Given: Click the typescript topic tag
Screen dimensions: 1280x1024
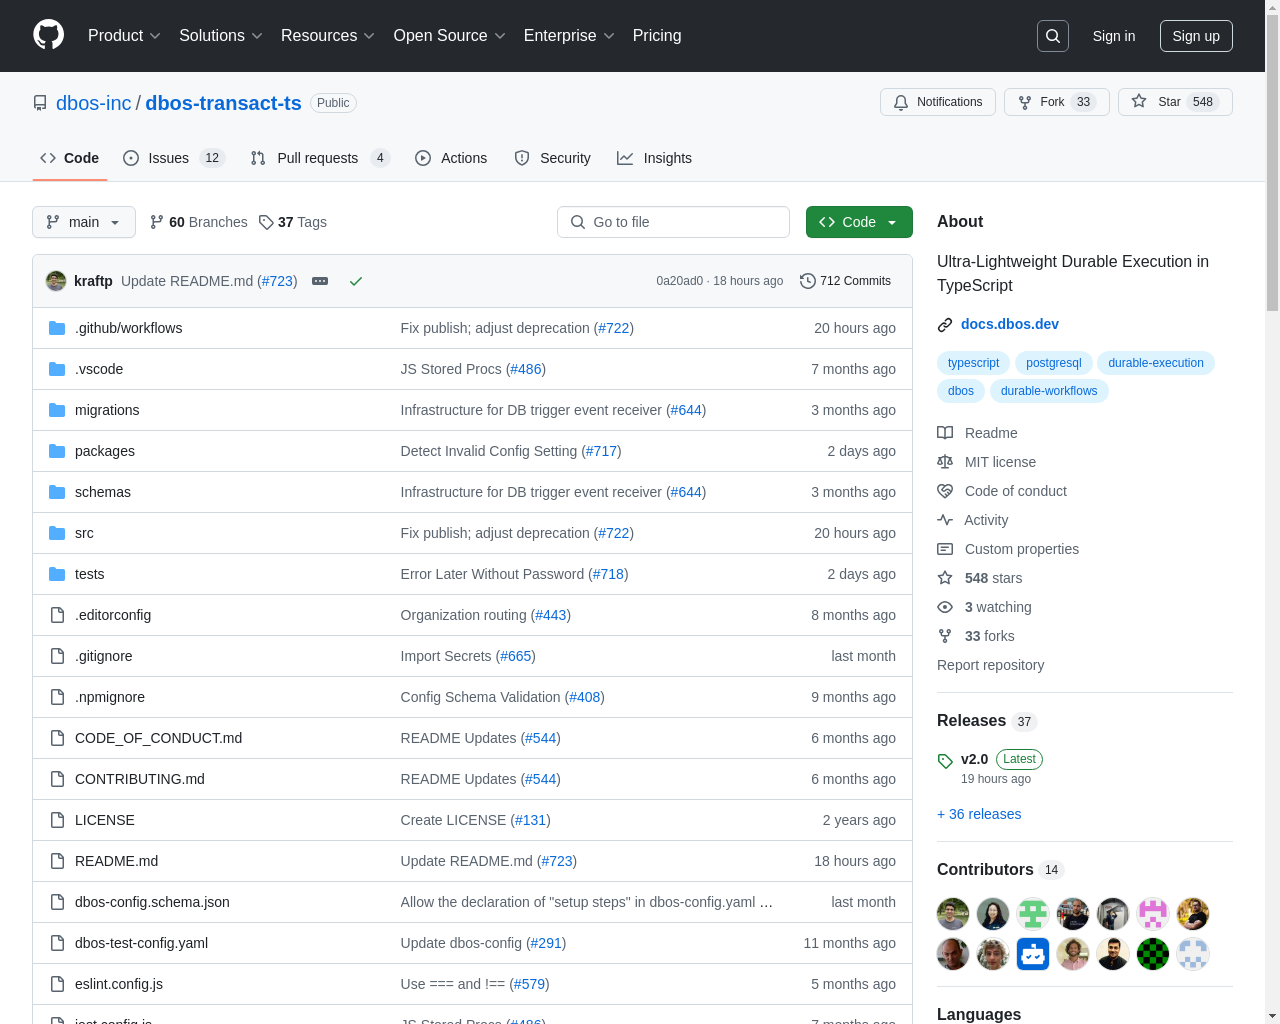Looking at the screenshot, I should pyautogui.click(x=973, y=363).
